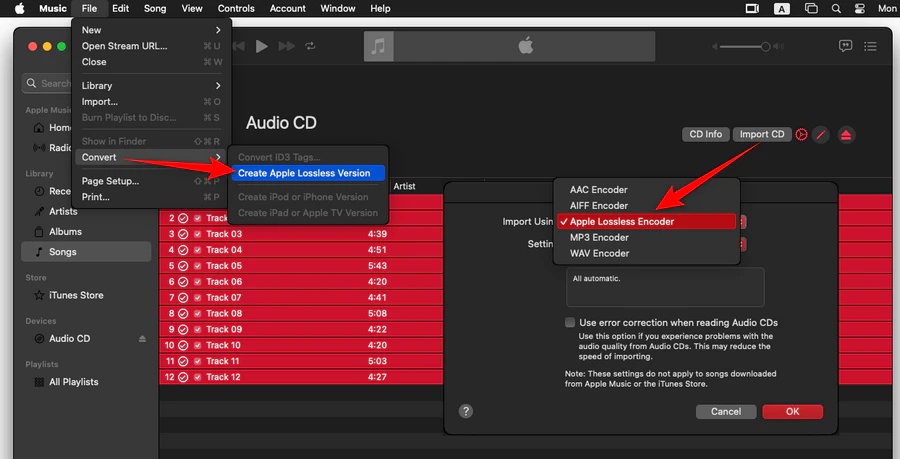Uncheck the Track 04 checkbox
The width and height of the screenshot is (900, 459).
tap(197, 250)
